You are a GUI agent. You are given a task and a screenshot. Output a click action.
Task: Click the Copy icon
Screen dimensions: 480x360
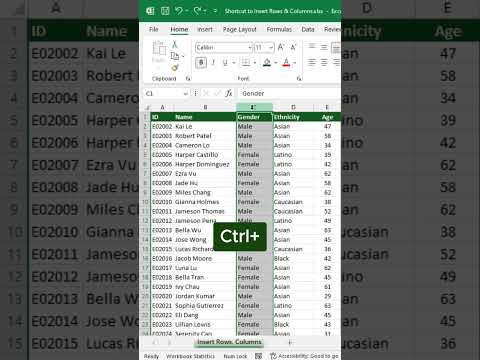pos(175,56)
